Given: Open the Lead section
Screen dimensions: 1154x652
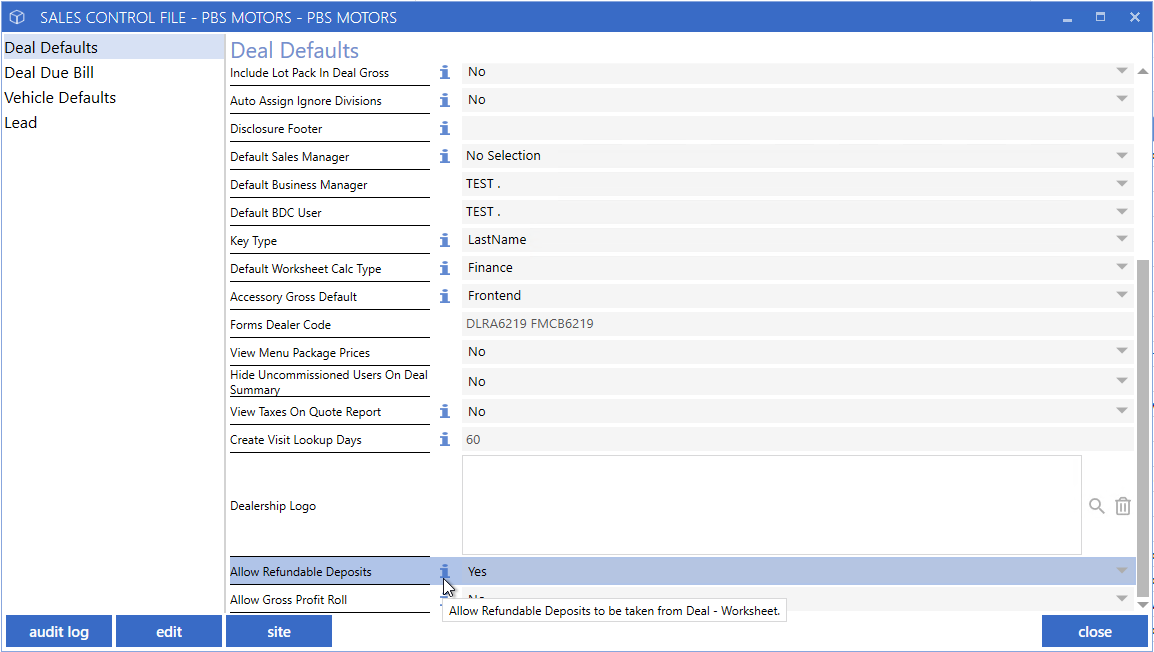Looking at the screenshot, I should [x=113, y=122].
